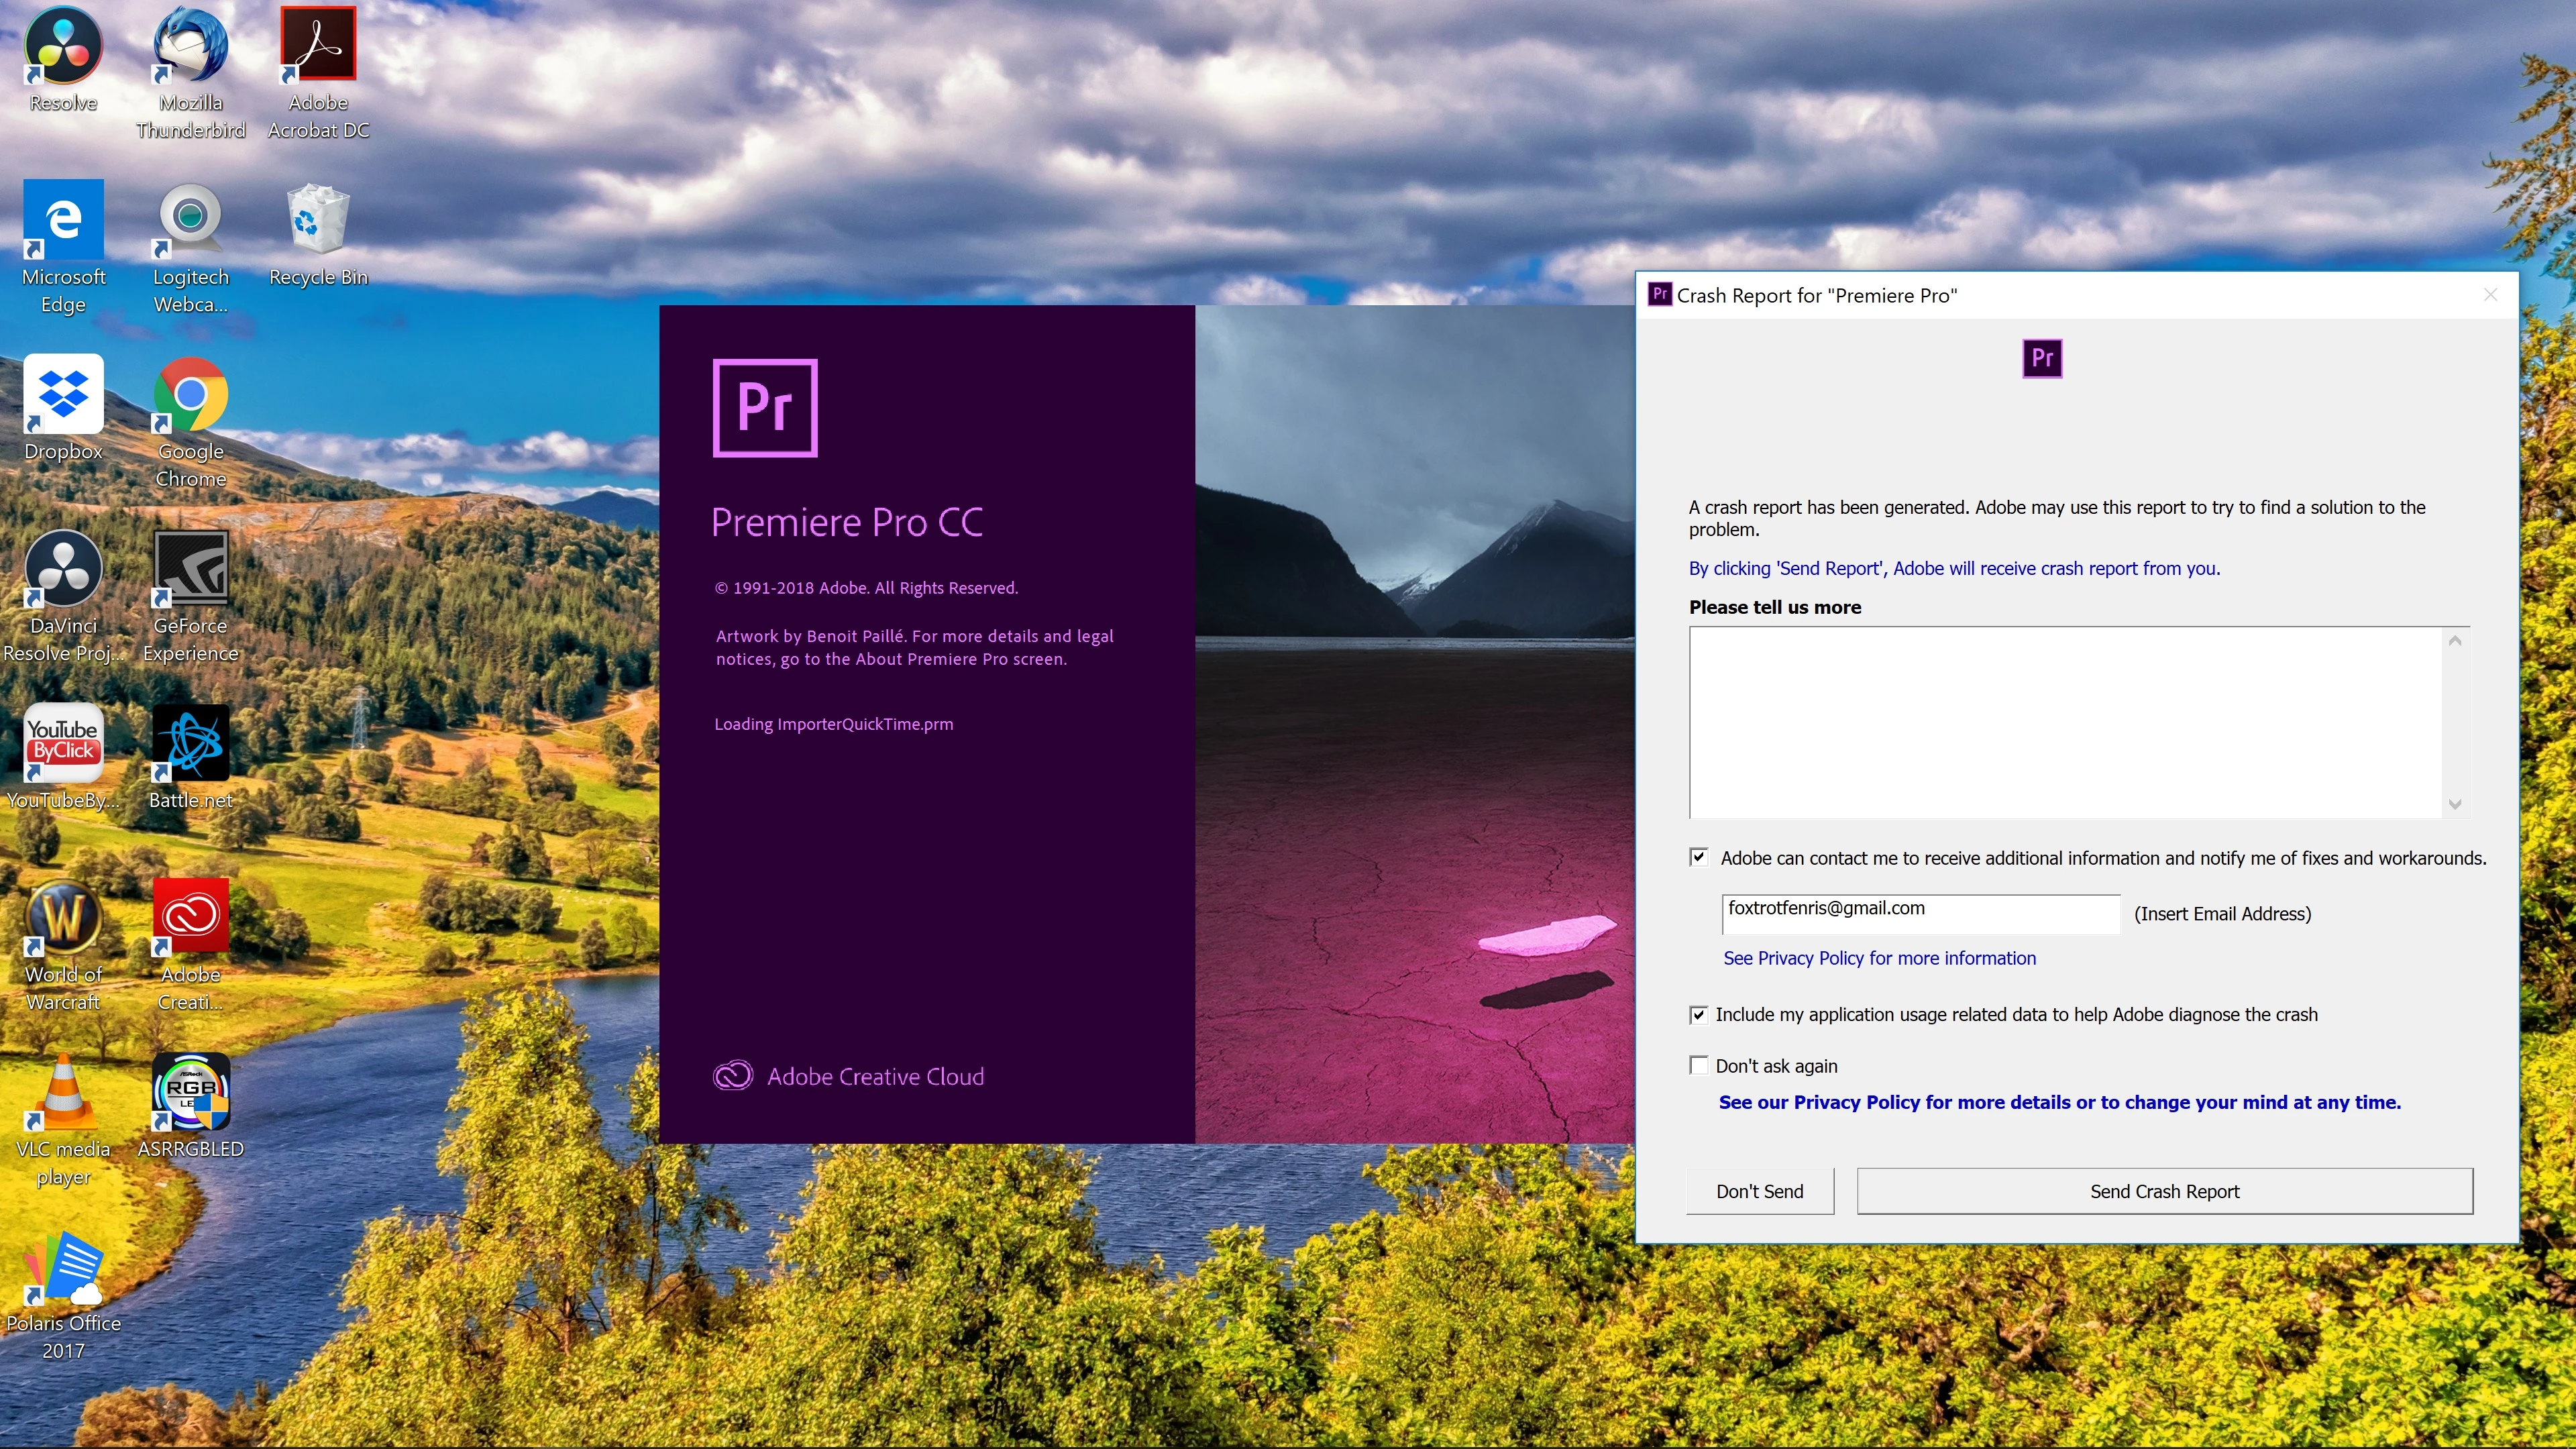Viewport: 2576px width, 1449px height.
Task: Toggle the Include application usage data checkbox
Action: click(1698, 1014)
